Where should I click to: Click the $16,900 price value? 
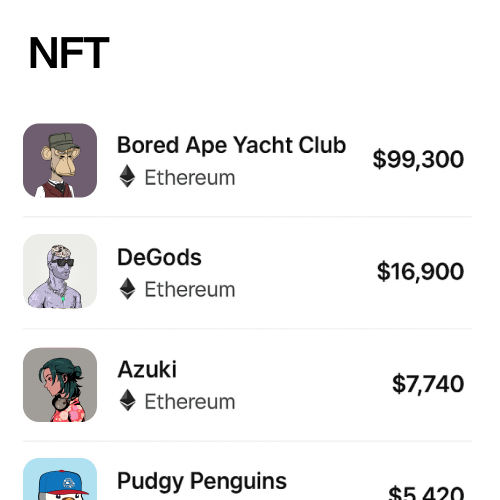[x=420, y=272]
